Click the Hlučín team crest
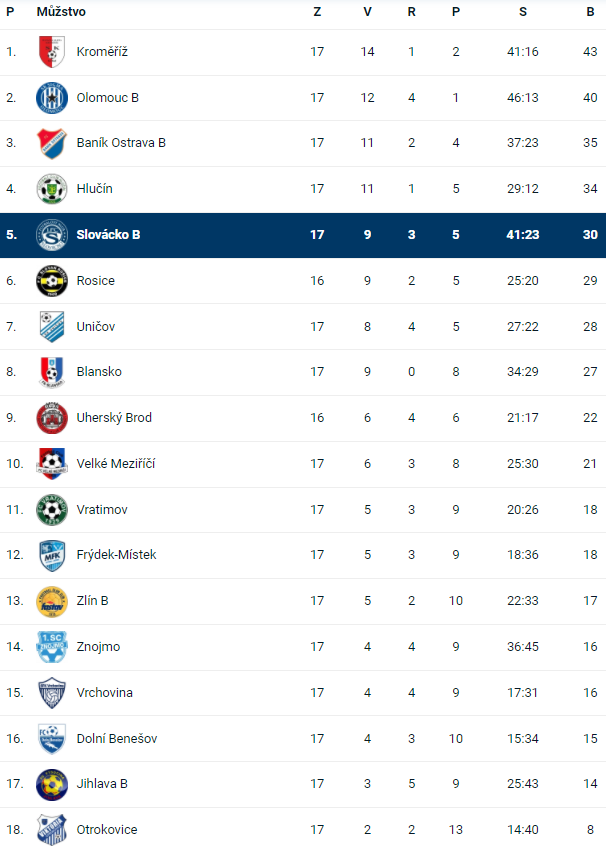The width and height of the screenshot is (606, 851). point(51,189)
